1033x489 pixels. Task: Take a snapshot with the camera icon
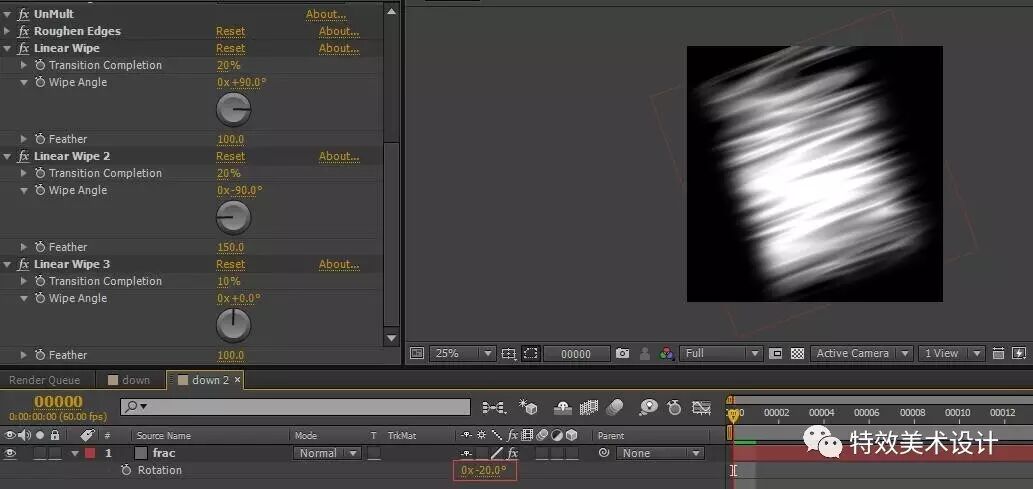[x=623, y=353]
